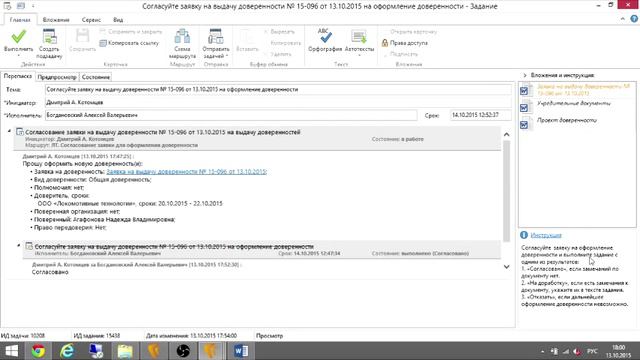
Task: Click 'Согласовано' reply text
Action: (x=50, y=272)
